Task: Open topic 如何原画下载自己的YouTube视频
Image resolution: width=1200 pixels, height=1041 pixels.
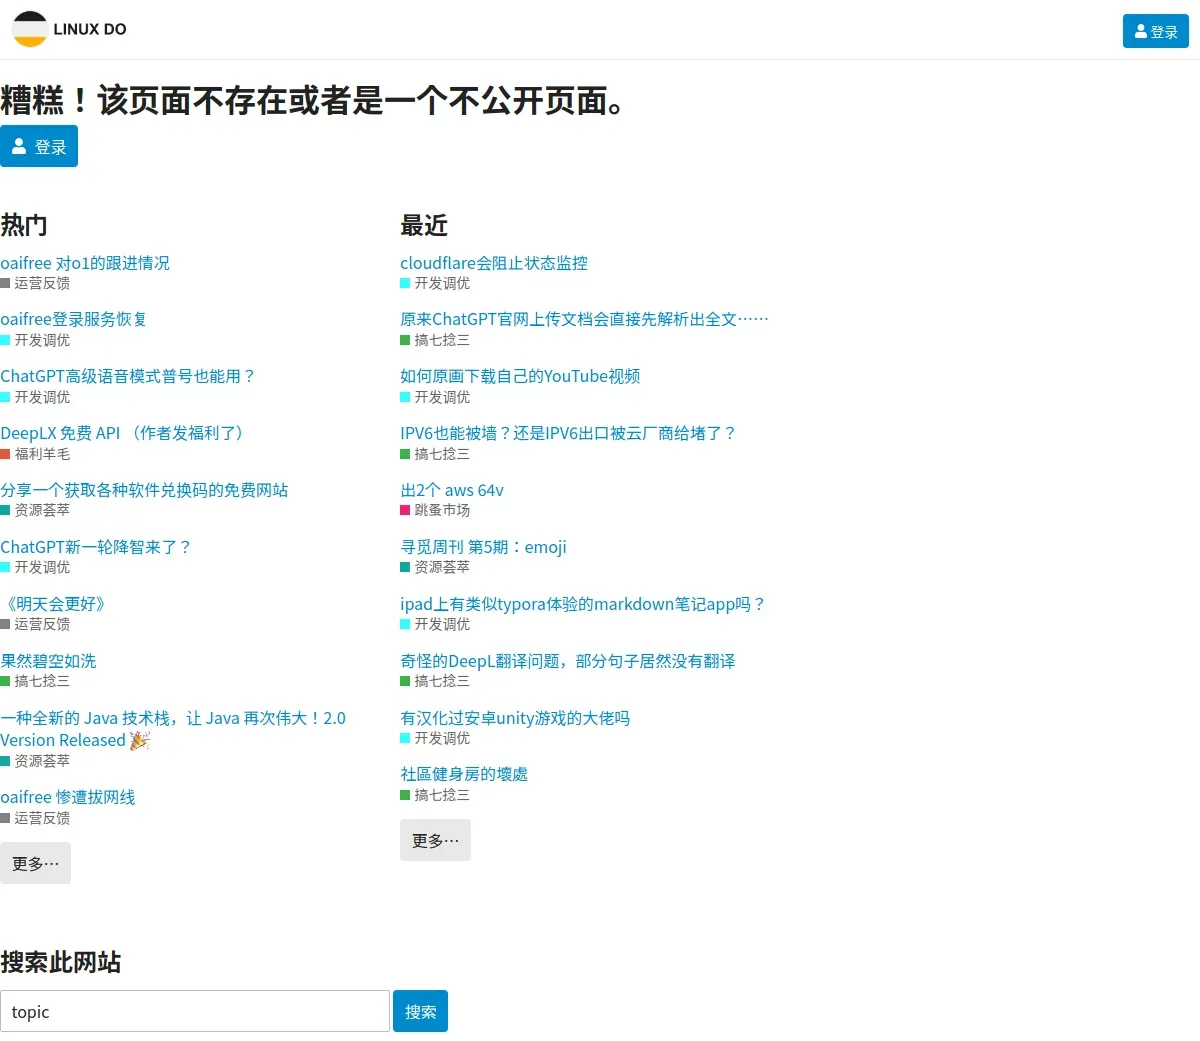Action: 520,376
